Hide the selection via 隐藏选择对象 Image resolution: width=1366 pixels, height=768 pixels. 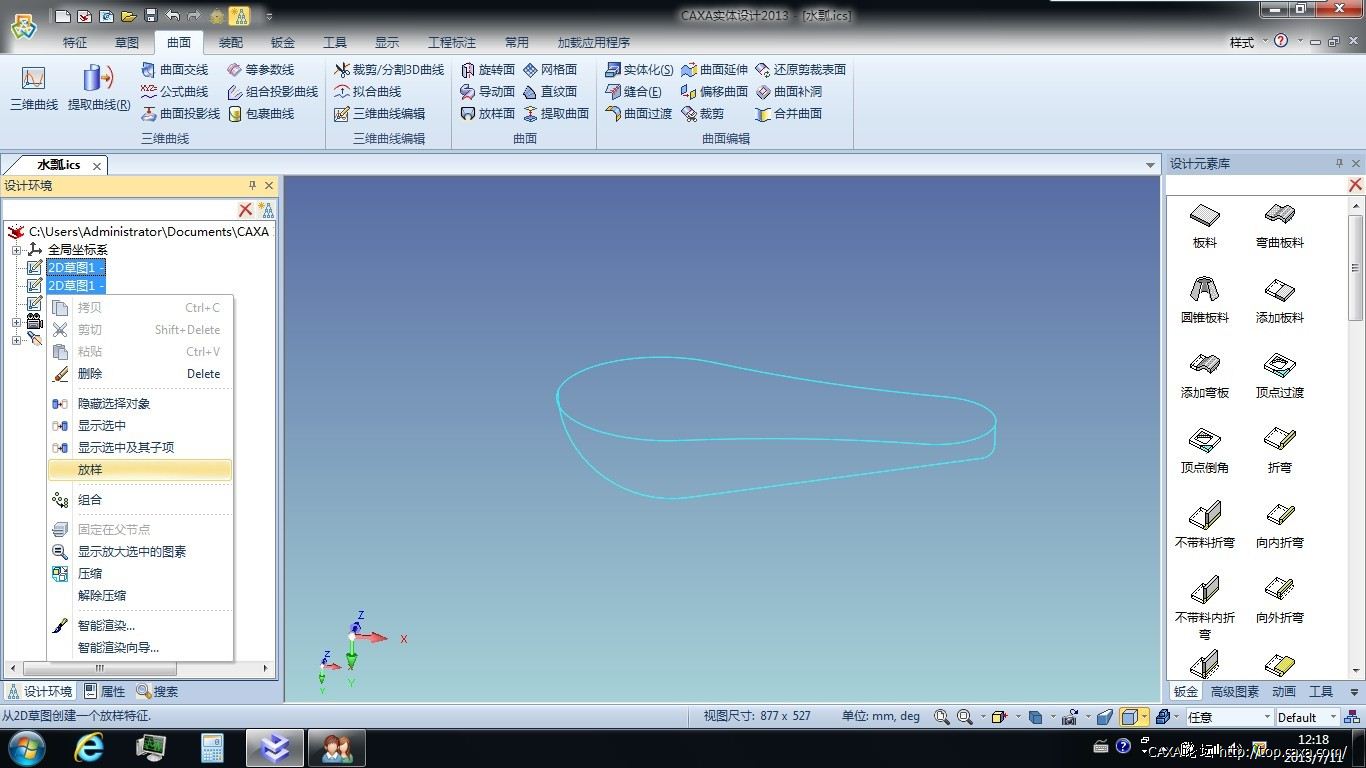(112, 403)
